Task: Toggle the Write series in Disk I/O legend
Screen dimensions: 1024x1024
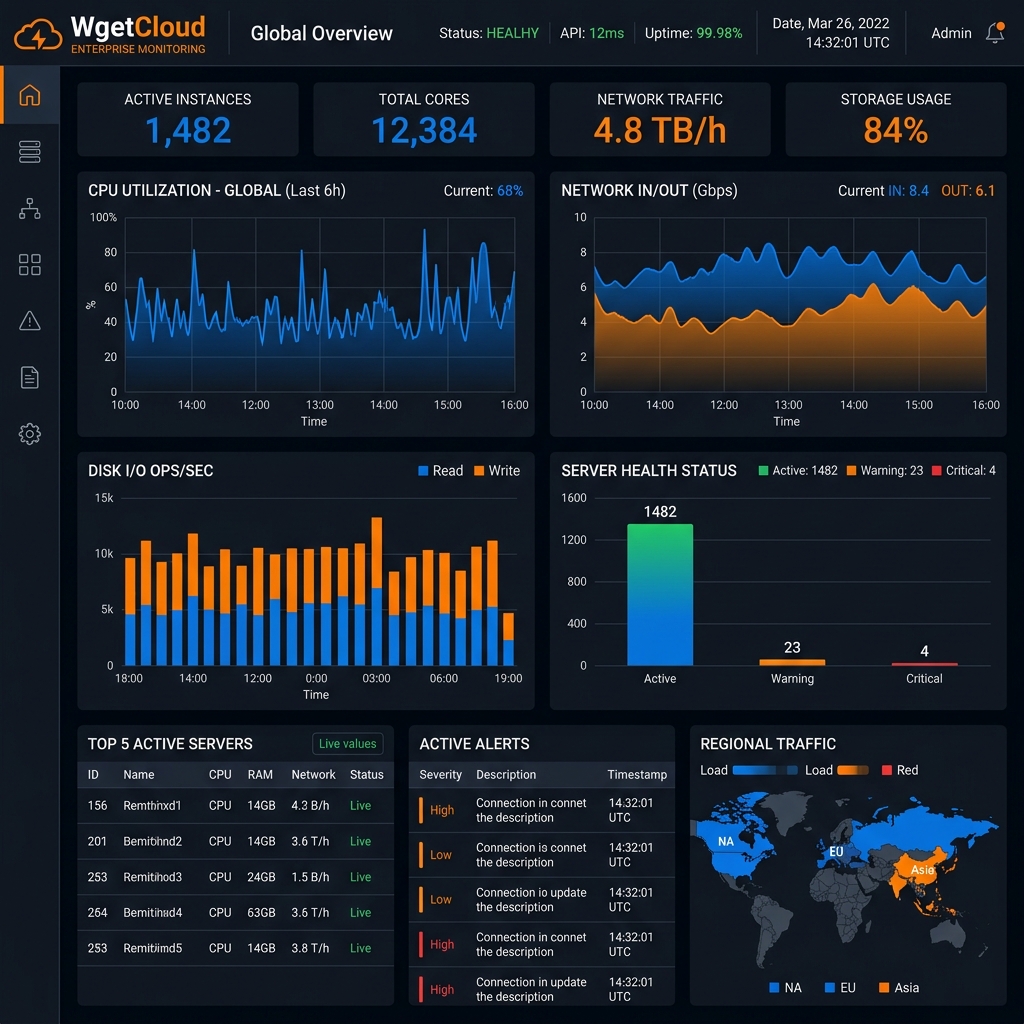Action: click(x=497, y=471)
